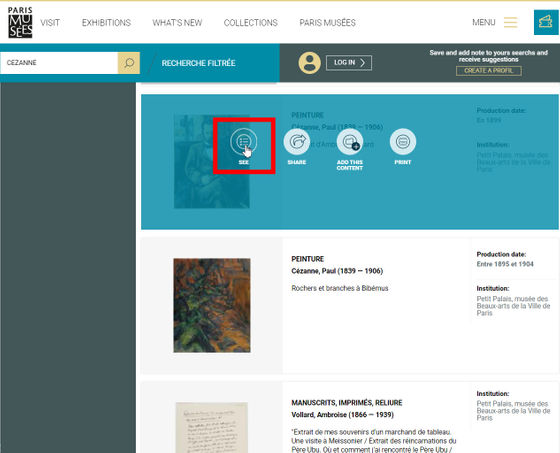
Task: Open the ticket icon in the header
Action: pos(546,22)
